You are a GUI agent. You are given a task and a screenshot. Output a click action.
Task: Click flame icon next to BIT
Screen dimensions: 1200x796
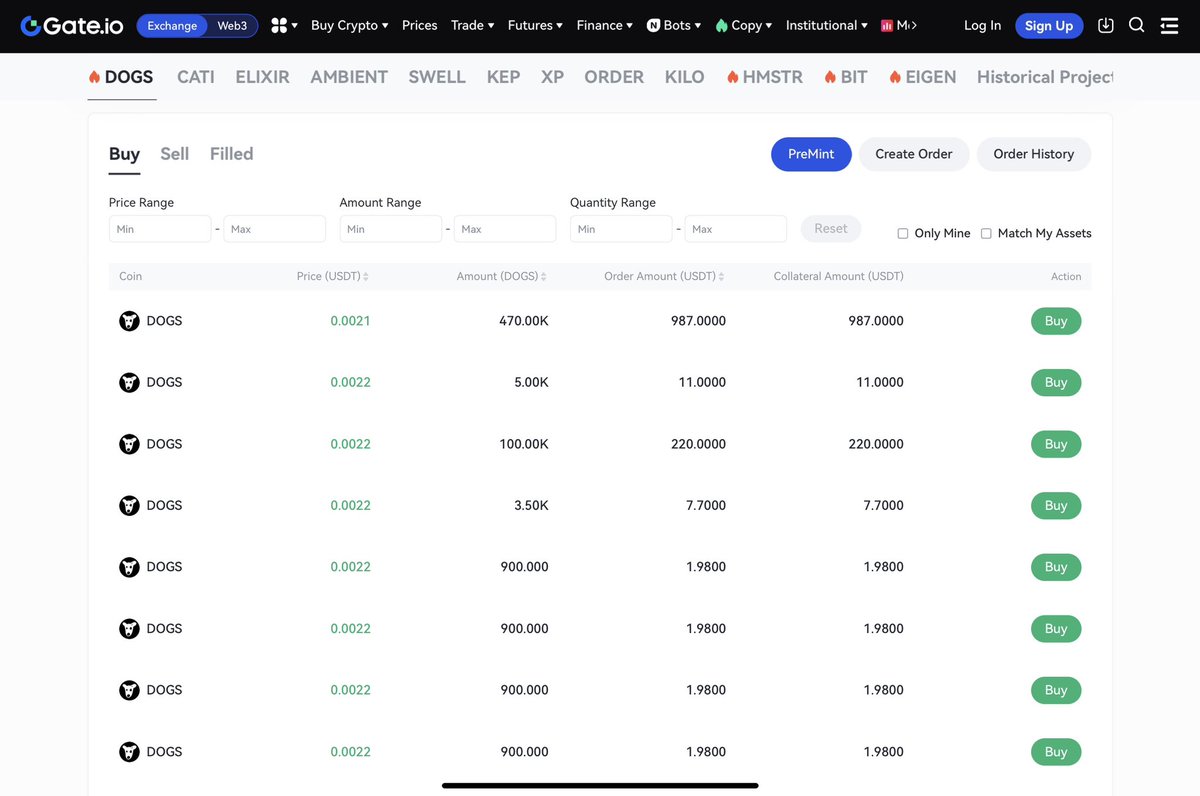tap(830, 77)
